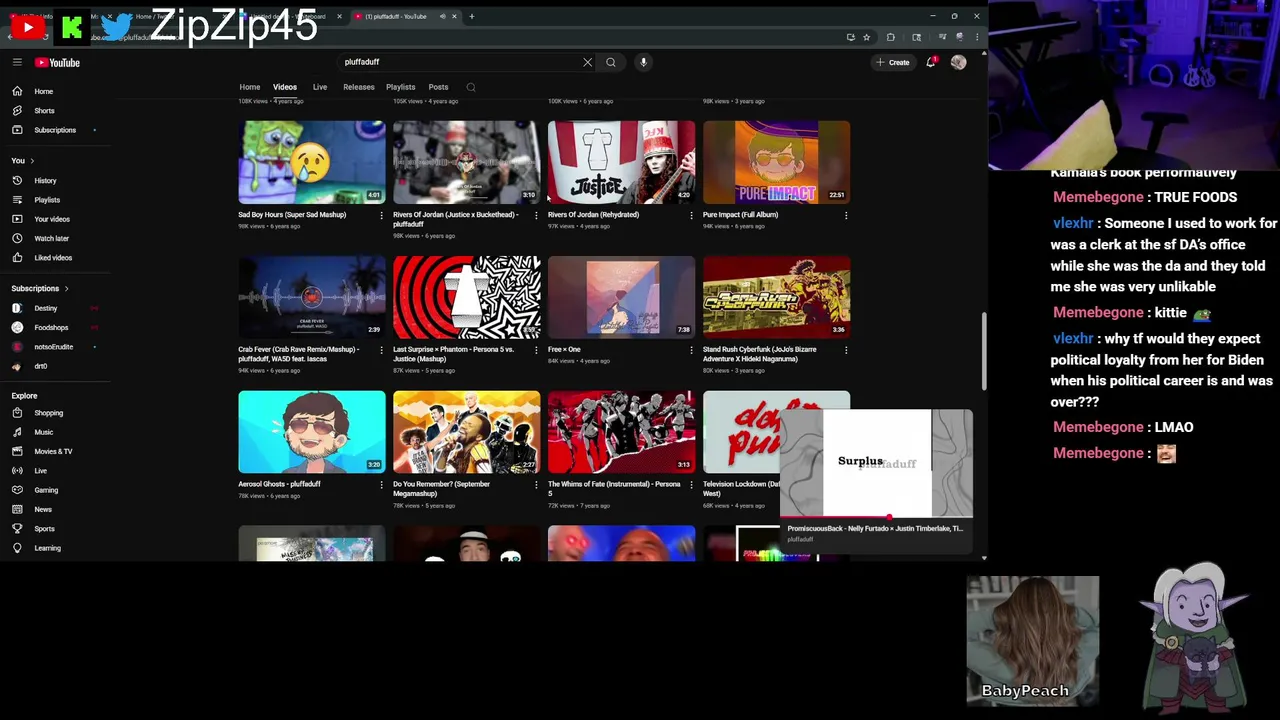1280x720 pixels.
Task: Open the notifications bell
Action: [931, 62]
